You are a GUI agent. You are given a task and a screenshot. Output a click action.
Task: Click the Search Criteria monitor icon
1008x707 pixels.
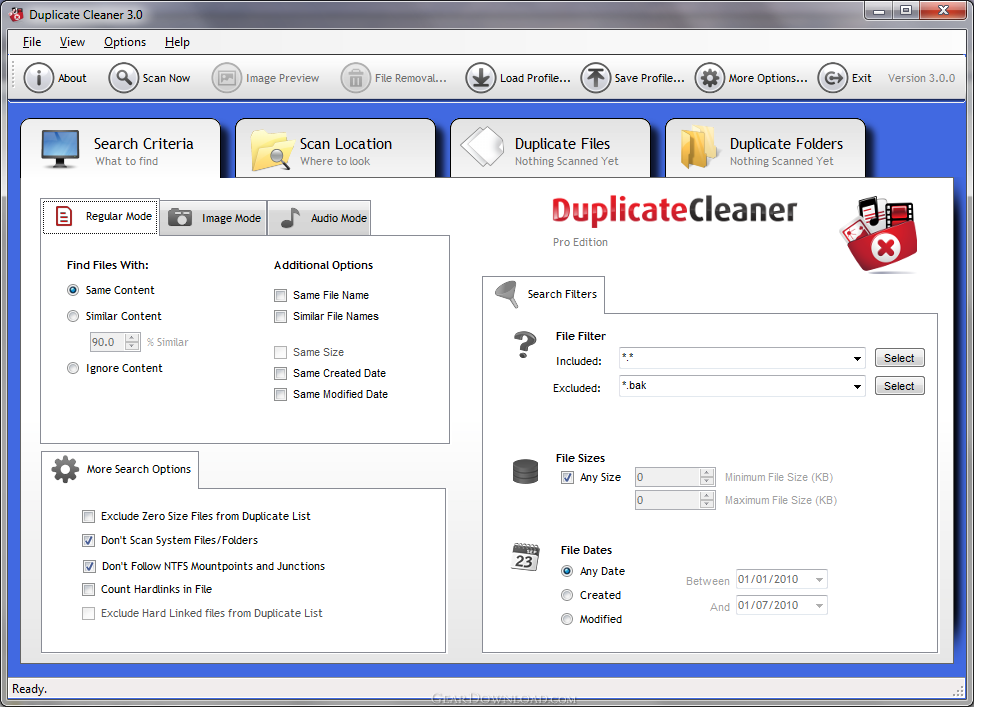pos(60,148)
